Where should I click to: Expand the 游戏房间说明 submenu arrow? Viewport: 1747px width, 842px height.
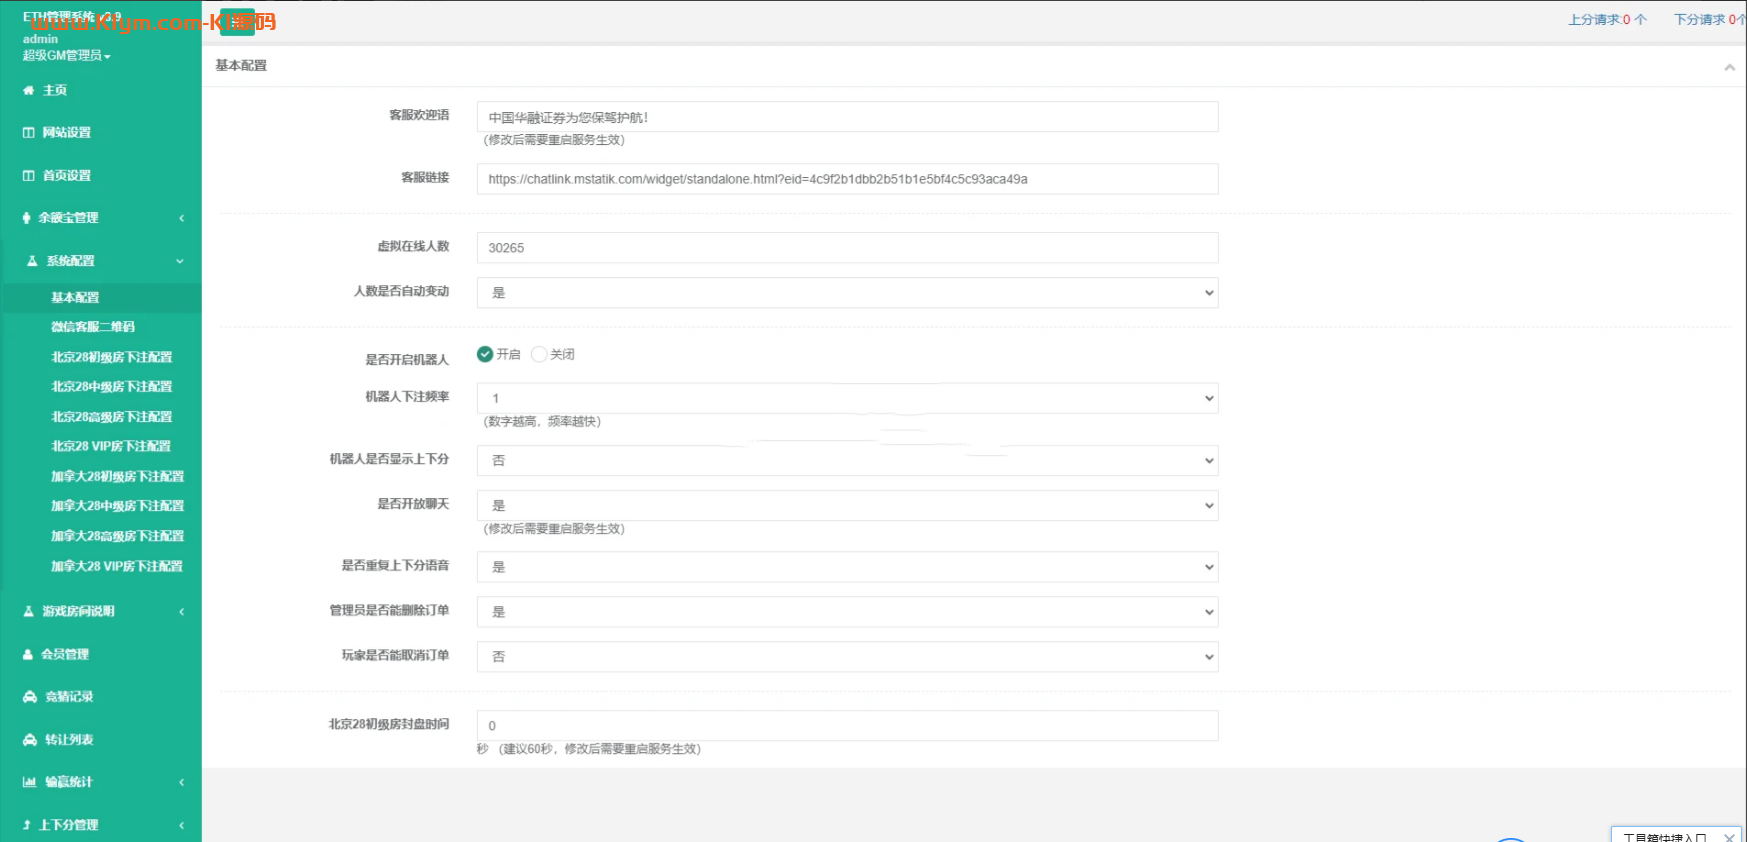[x=181, y=611]
